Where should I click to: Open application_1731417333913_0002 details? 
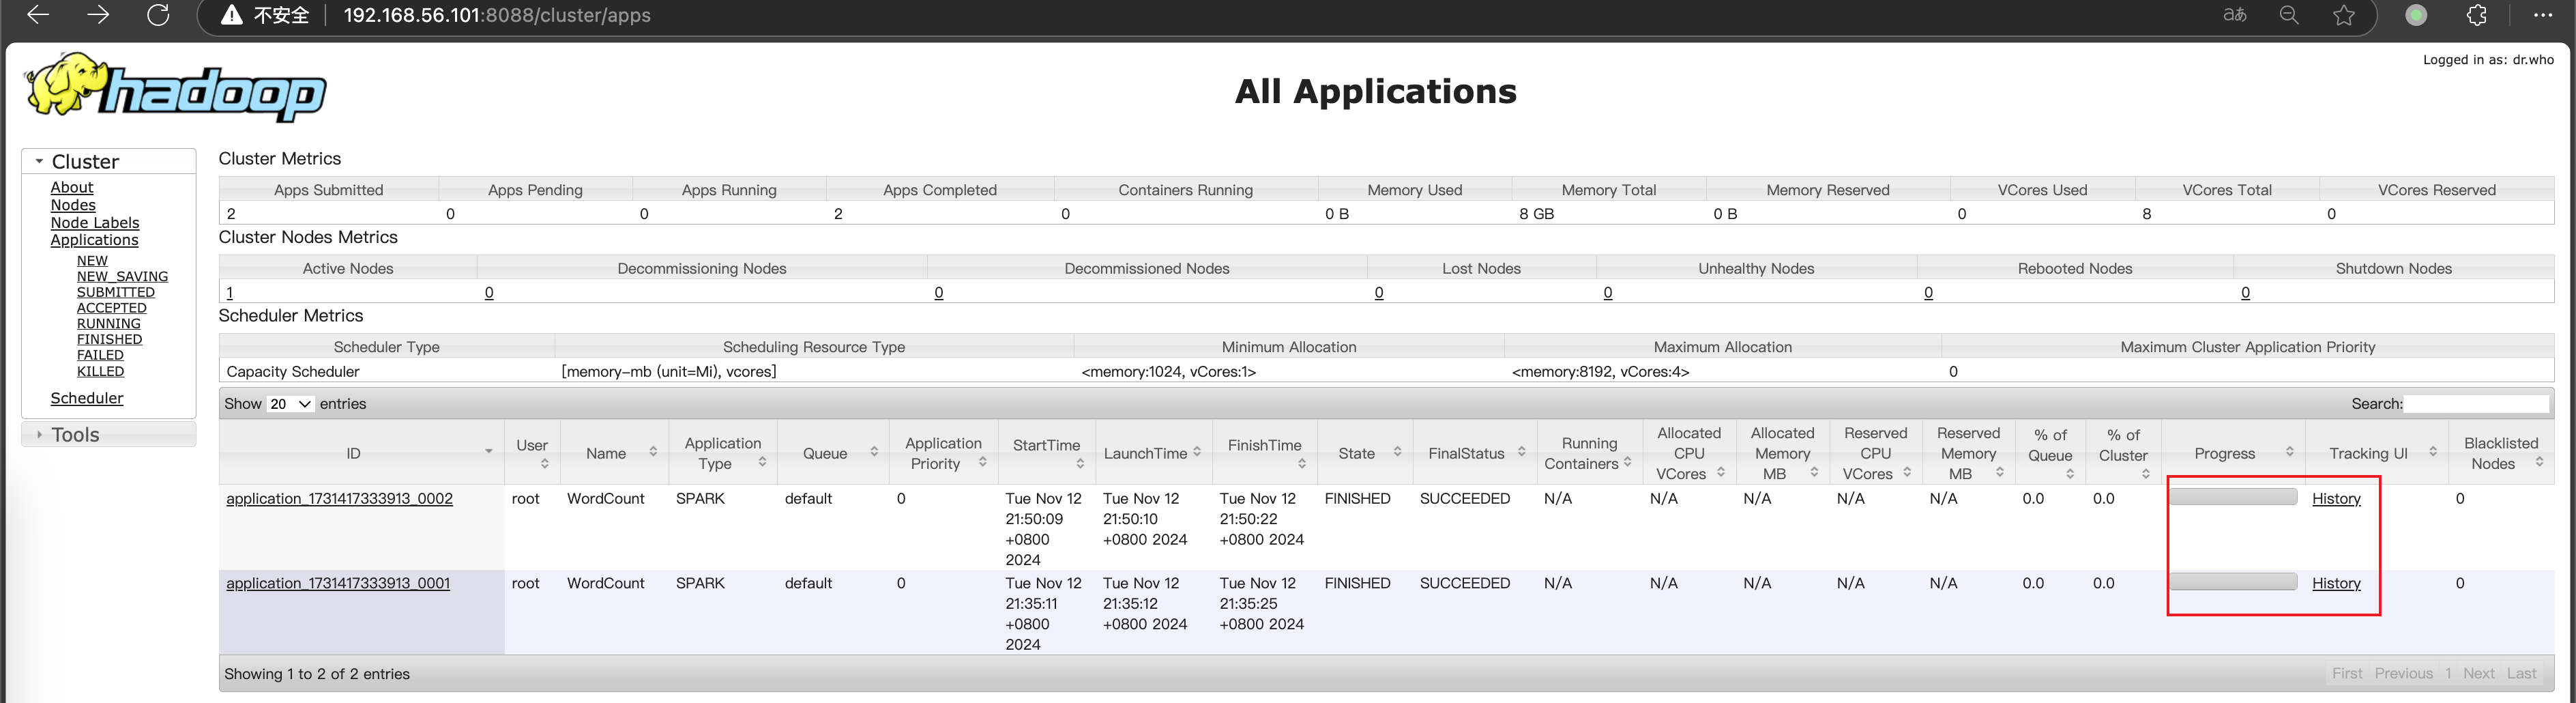[339, 498]
